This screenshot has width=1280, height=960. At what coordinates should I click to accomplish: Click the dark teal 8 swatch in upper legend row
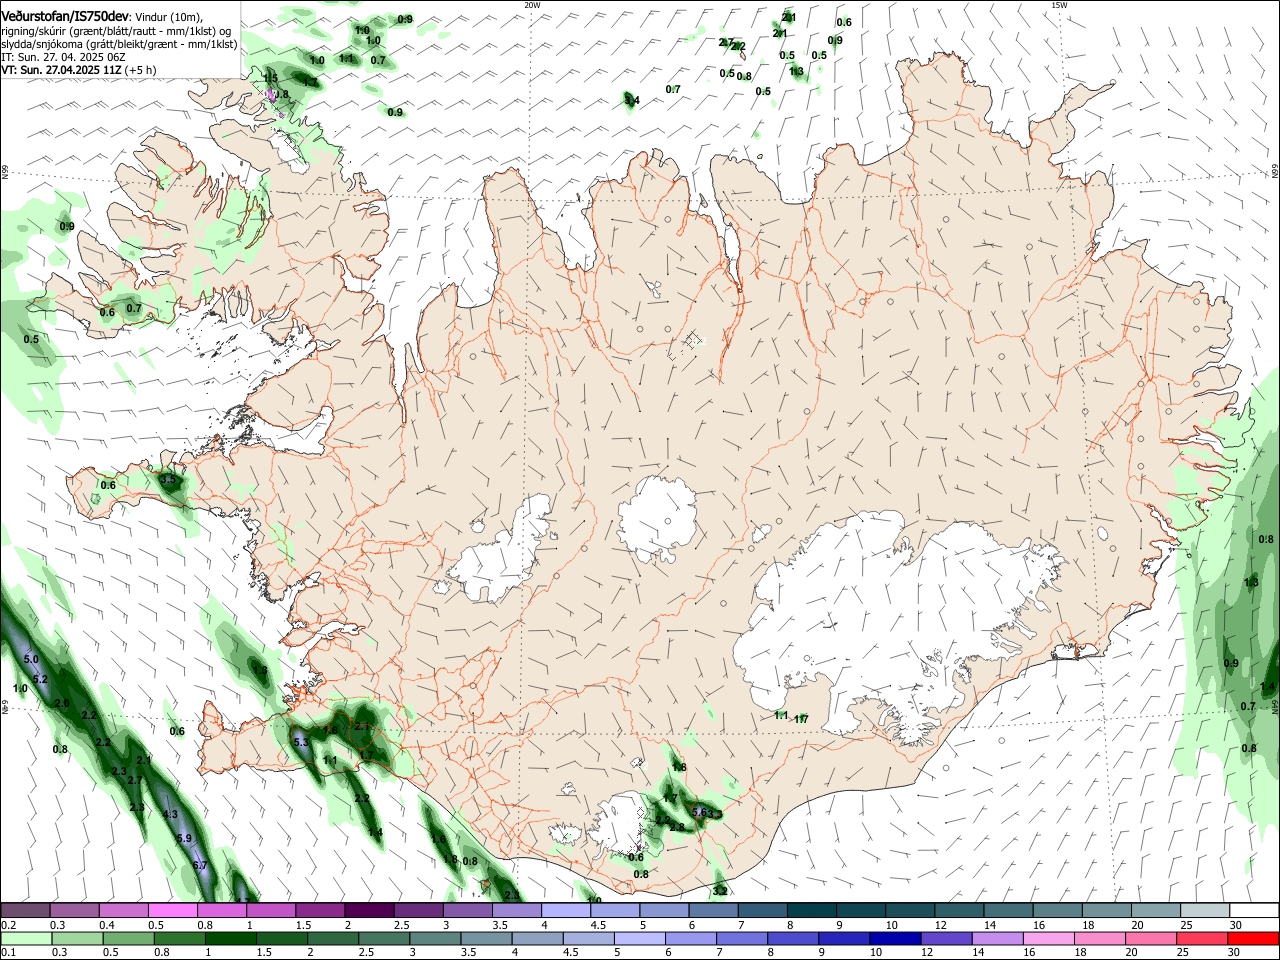pos(811,911)
